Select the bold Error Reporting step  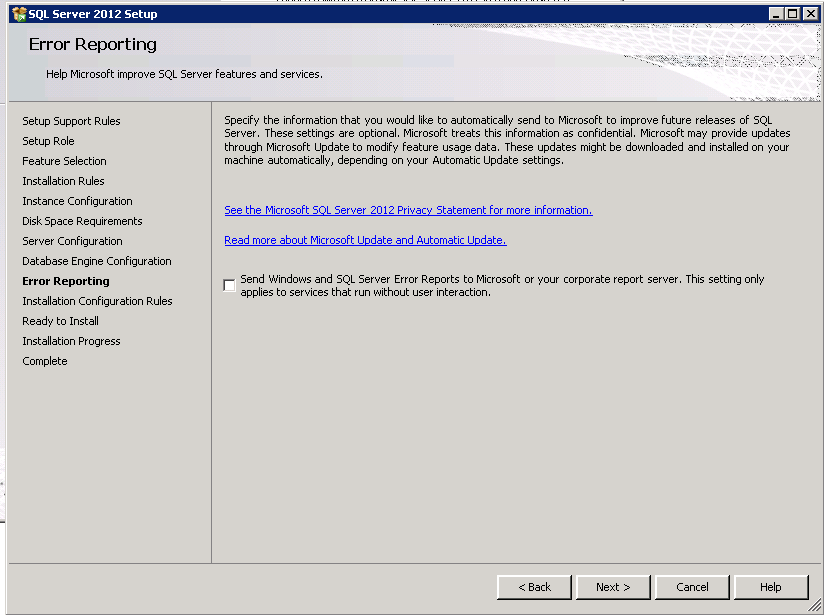tap(66, 281)
